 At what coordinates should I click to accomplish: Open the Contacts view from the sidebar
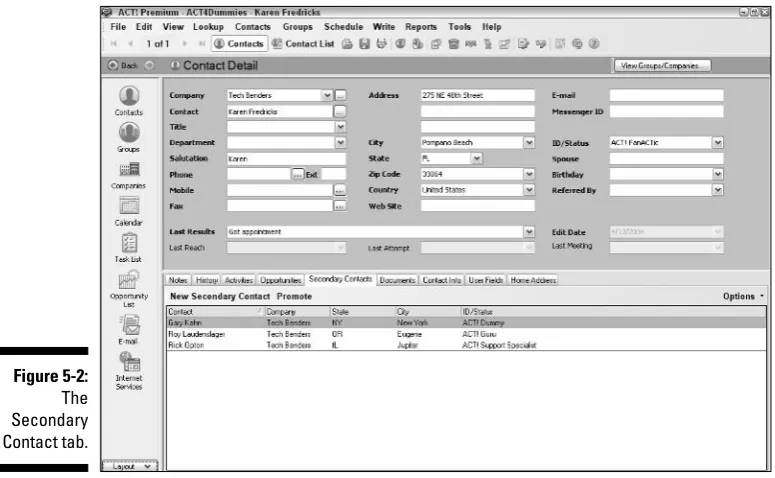coord(129,101)
